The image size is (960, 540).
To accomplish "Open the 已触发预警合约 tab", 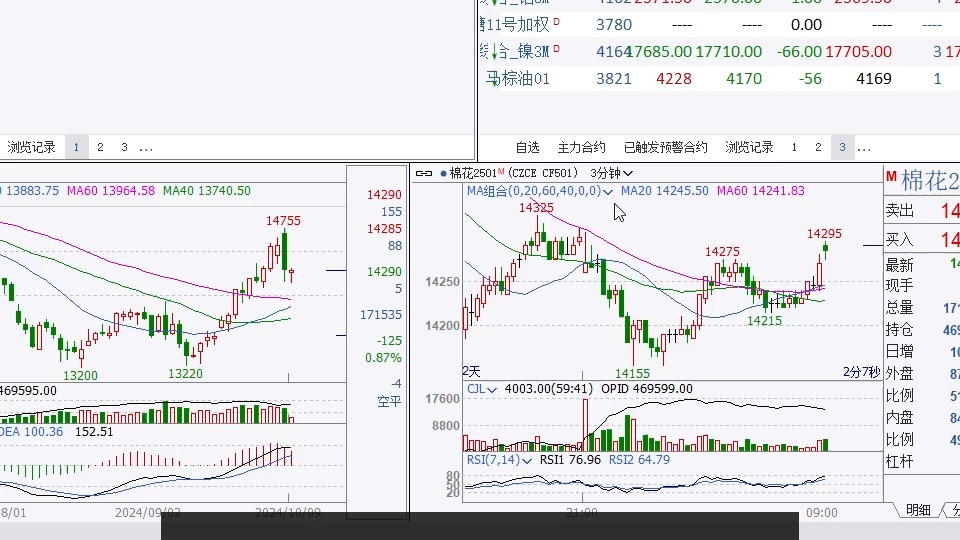I will click(x=665, y=147).
